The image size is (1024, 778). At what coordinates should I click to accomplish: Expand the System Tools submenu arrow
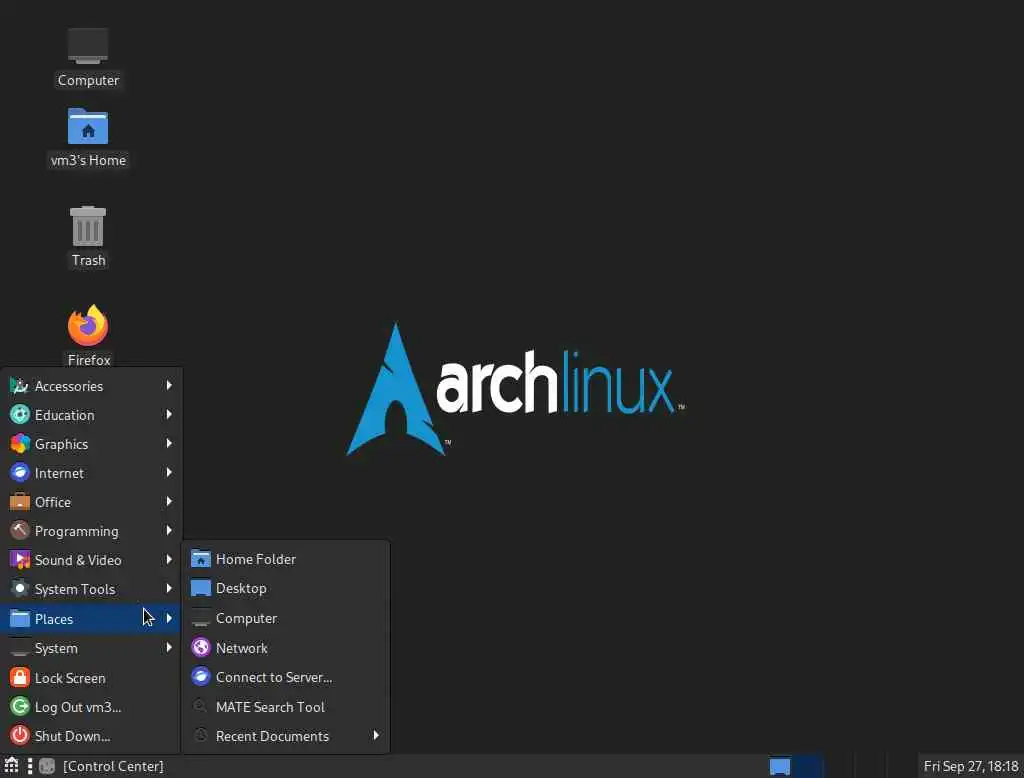(x=169, y=589)
